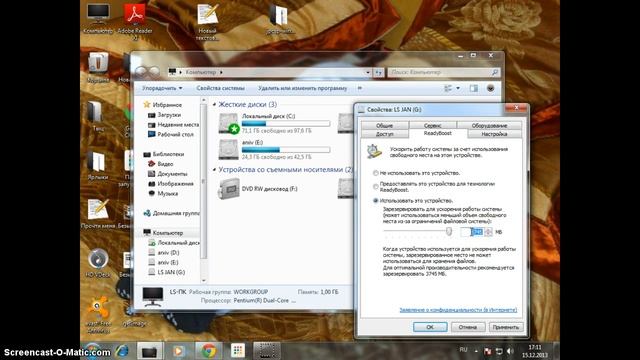
Task: Click the arxiv (E:) usage bar
Action: [286, 150]
